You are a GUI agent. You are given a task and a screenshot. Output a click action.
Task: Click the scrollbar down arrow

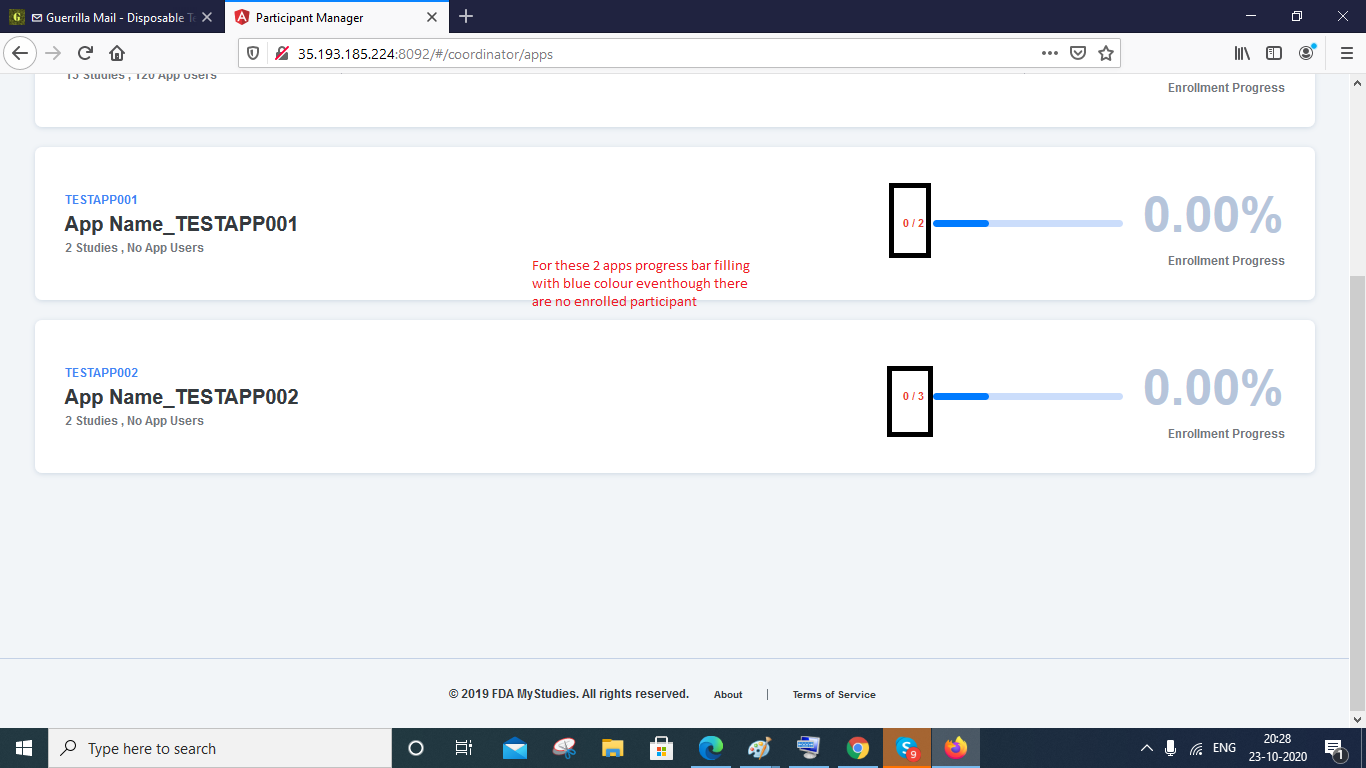pyautogui.click(x=1358, y=718)
